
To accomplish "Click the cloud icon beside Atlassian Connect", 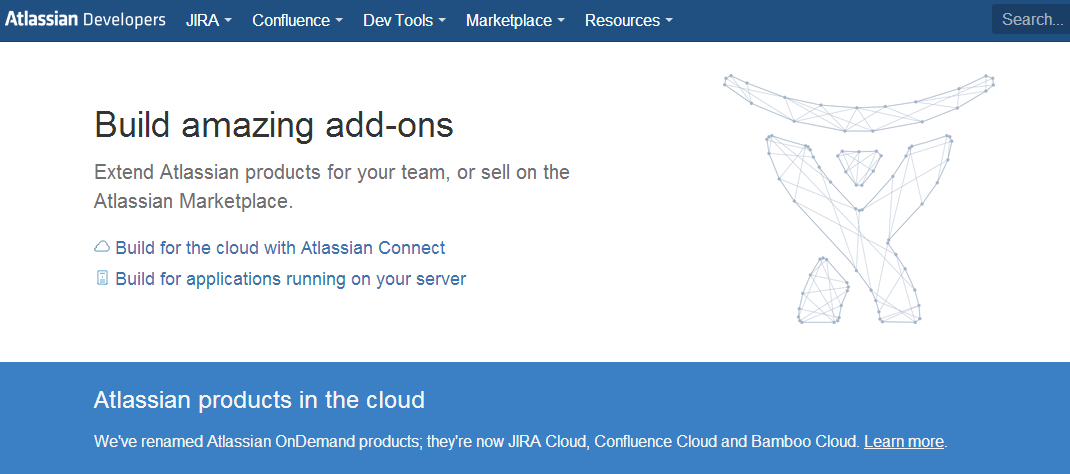I will (102, 247).
